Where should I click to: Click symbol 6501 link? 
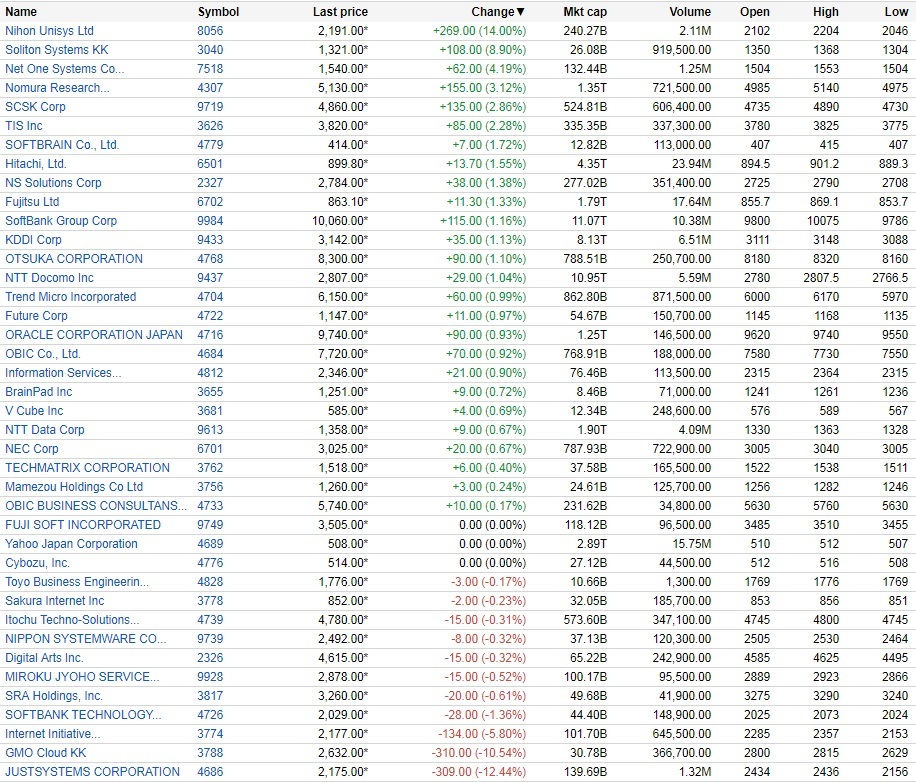click(x=210, y=164)
